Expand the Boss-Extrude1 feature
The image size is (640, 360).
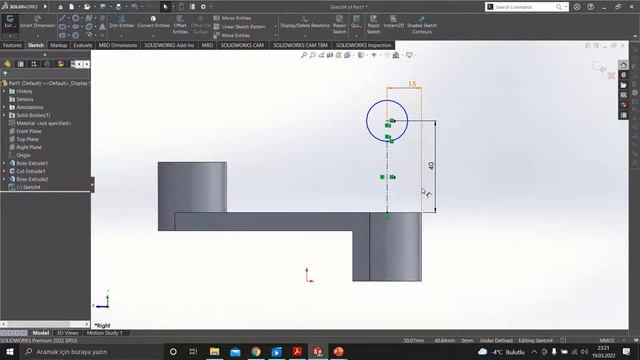(4, 163)
